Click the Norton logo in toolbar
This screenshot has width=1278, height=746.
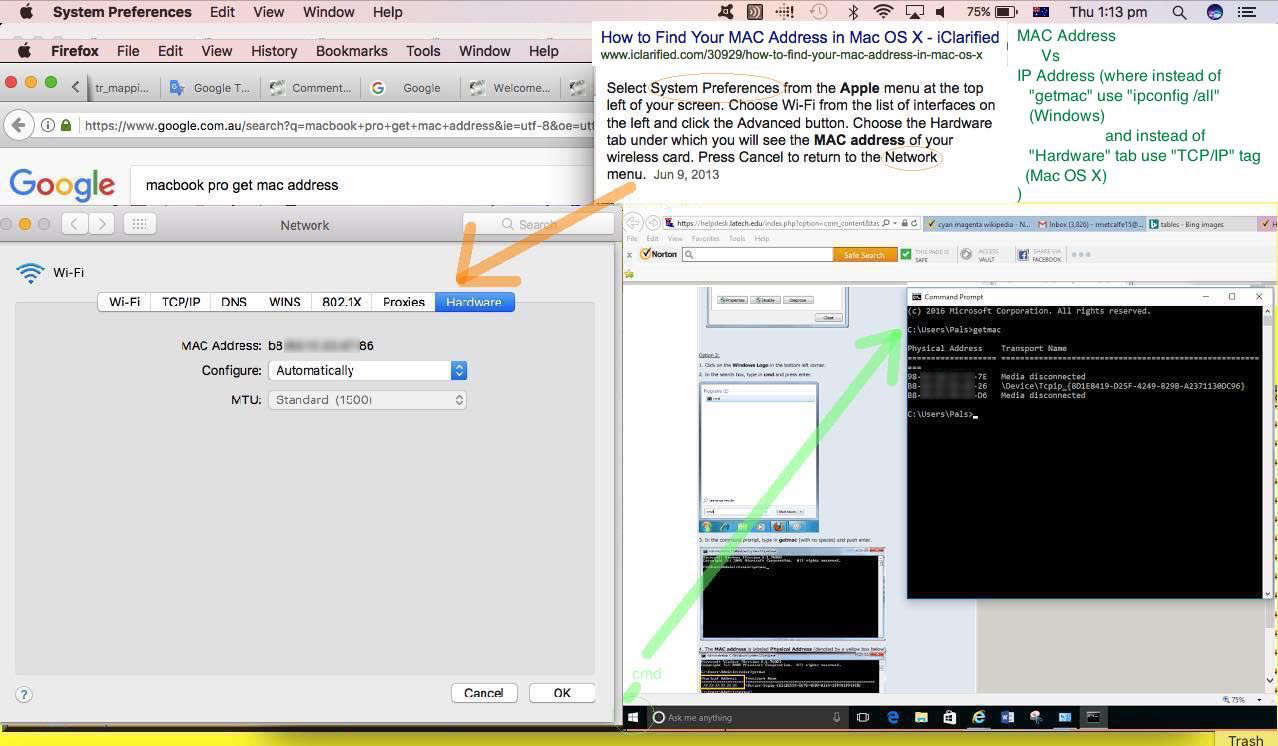(658, 254)
